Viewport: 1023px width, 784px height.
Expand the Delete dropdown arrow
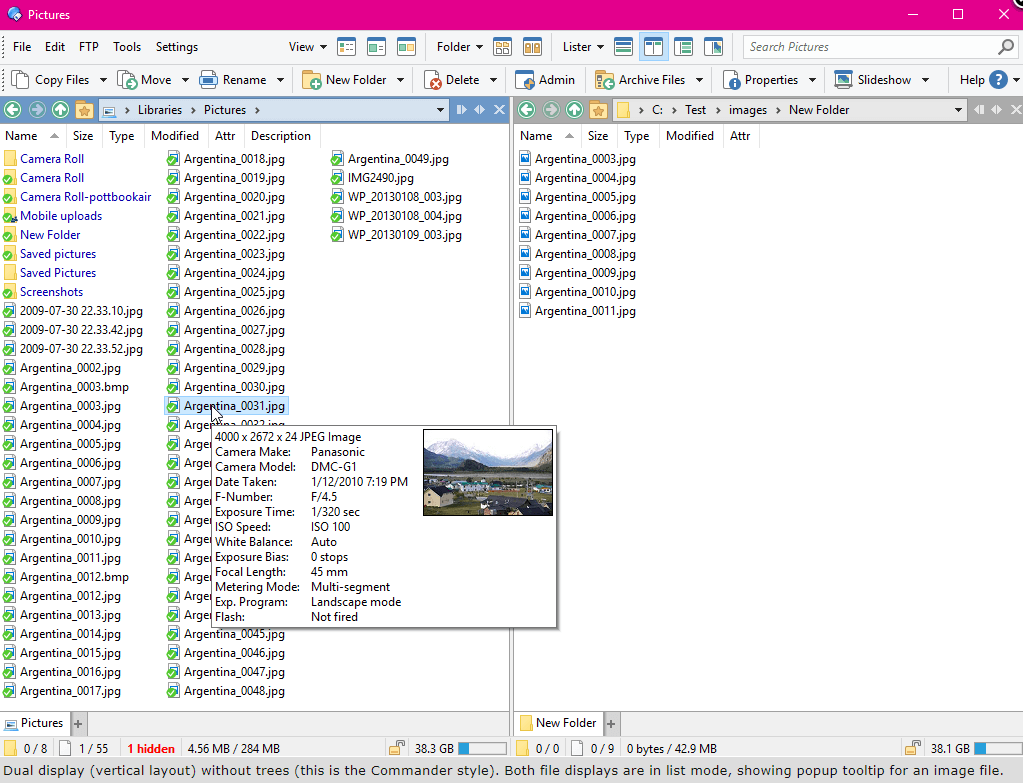[493, 80]
